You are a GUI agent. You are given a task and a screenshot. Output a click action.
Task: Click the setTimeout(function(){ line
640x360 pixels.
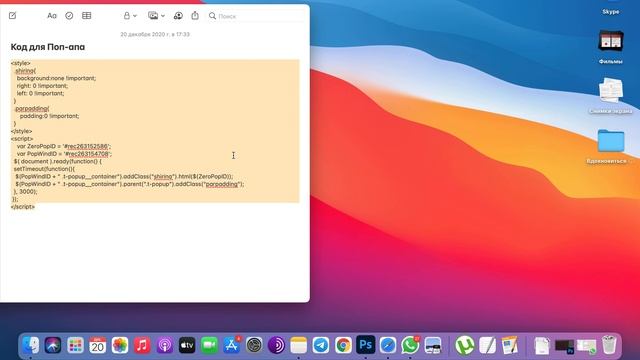pos(44,169)
